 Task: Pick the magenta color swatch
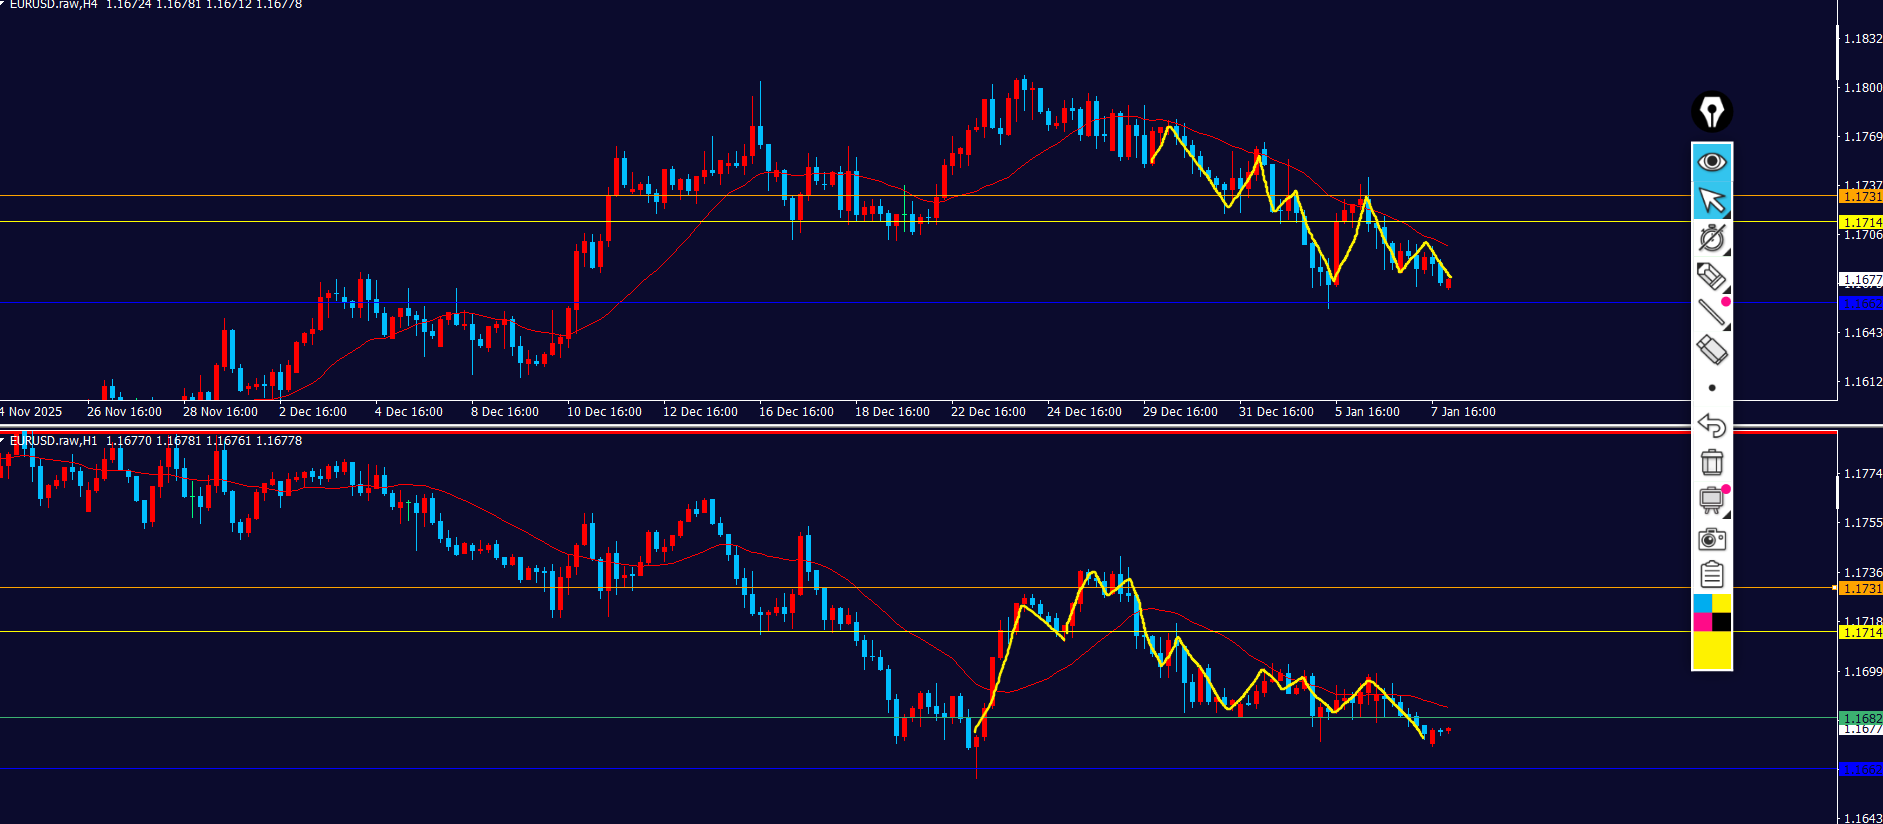[x=1702, y=622]
